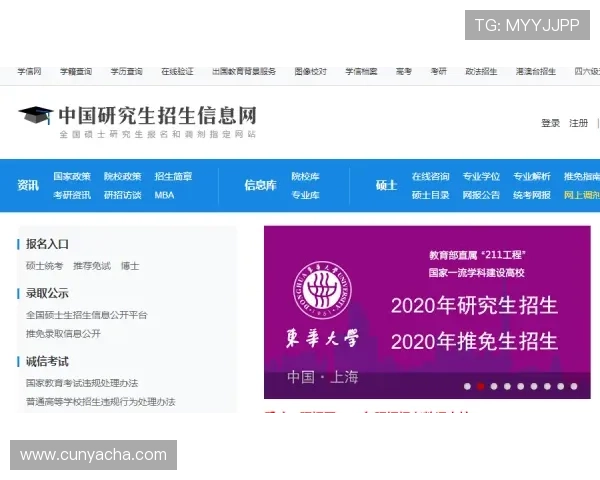Open 推荐免试 registration link
This screenshot has width=600, height=480.
point(92,266)
